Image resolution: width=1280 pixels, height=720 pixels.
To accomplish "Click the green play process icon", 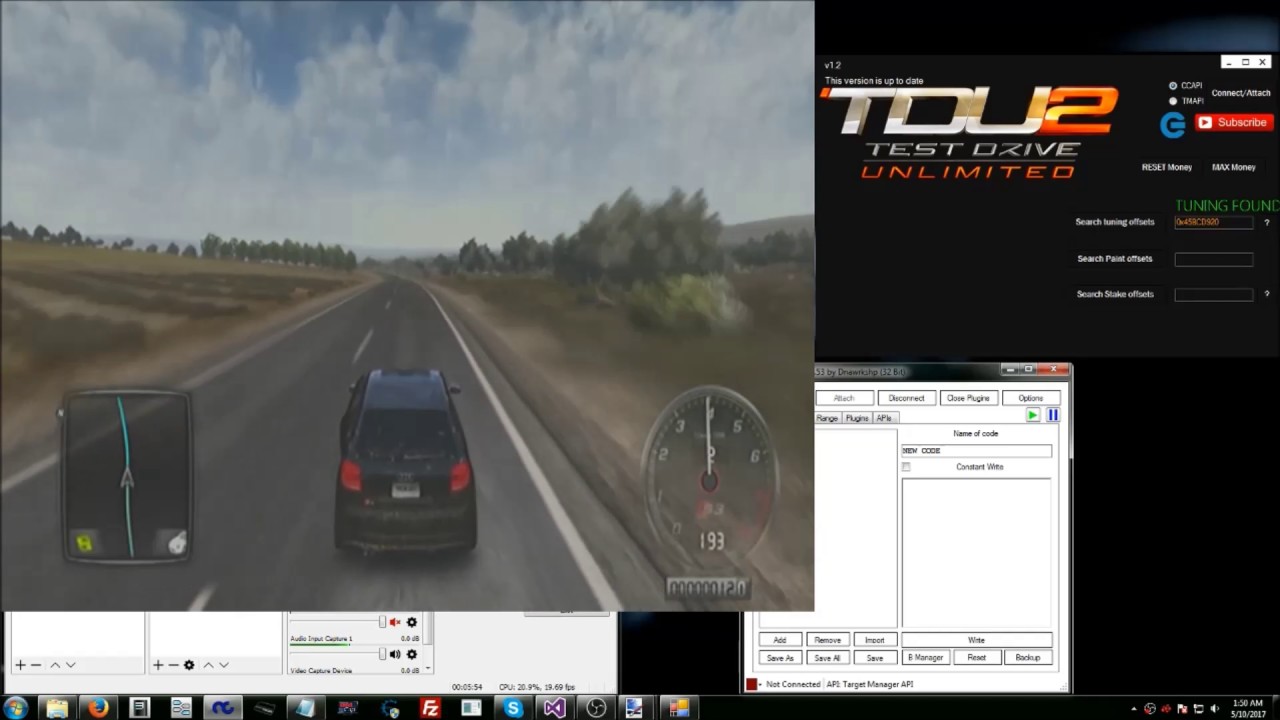I will pos(1033,415).
